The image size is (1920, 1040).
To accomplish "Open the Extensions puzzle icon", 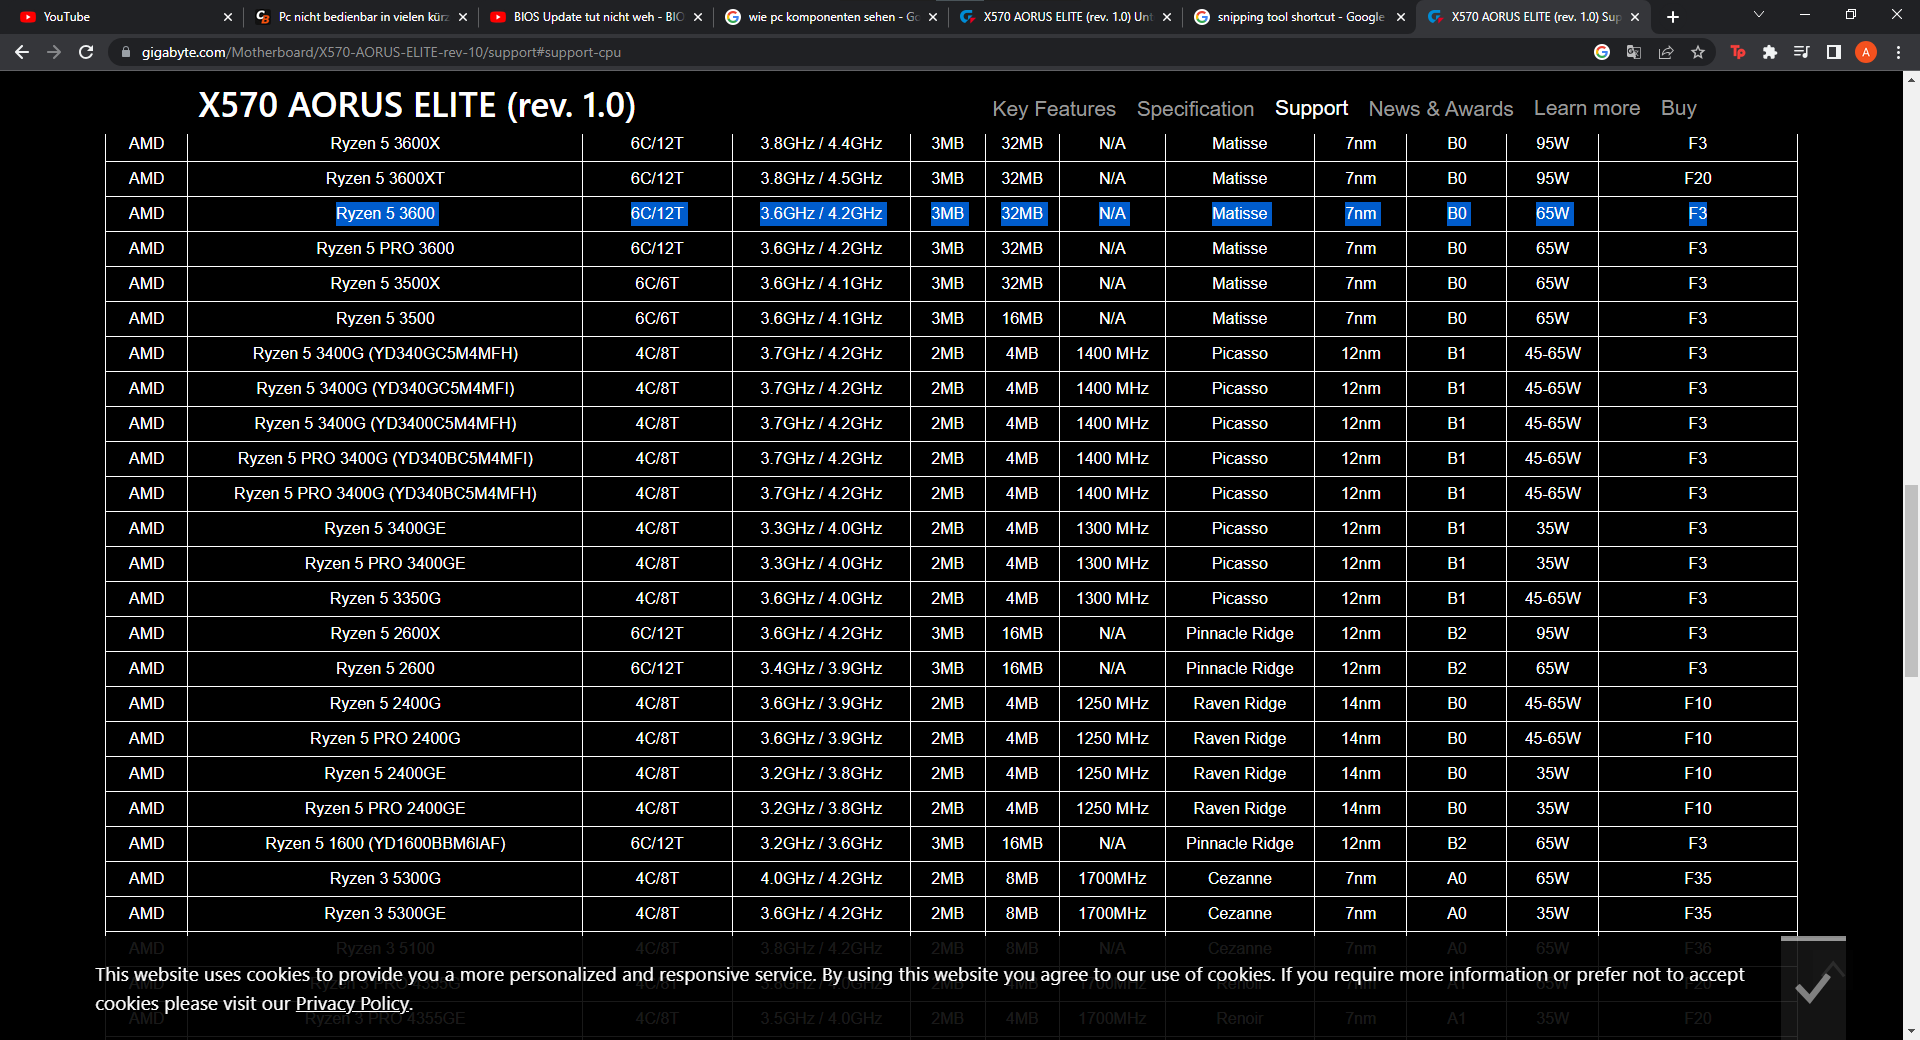I will tap(1770, 52).
